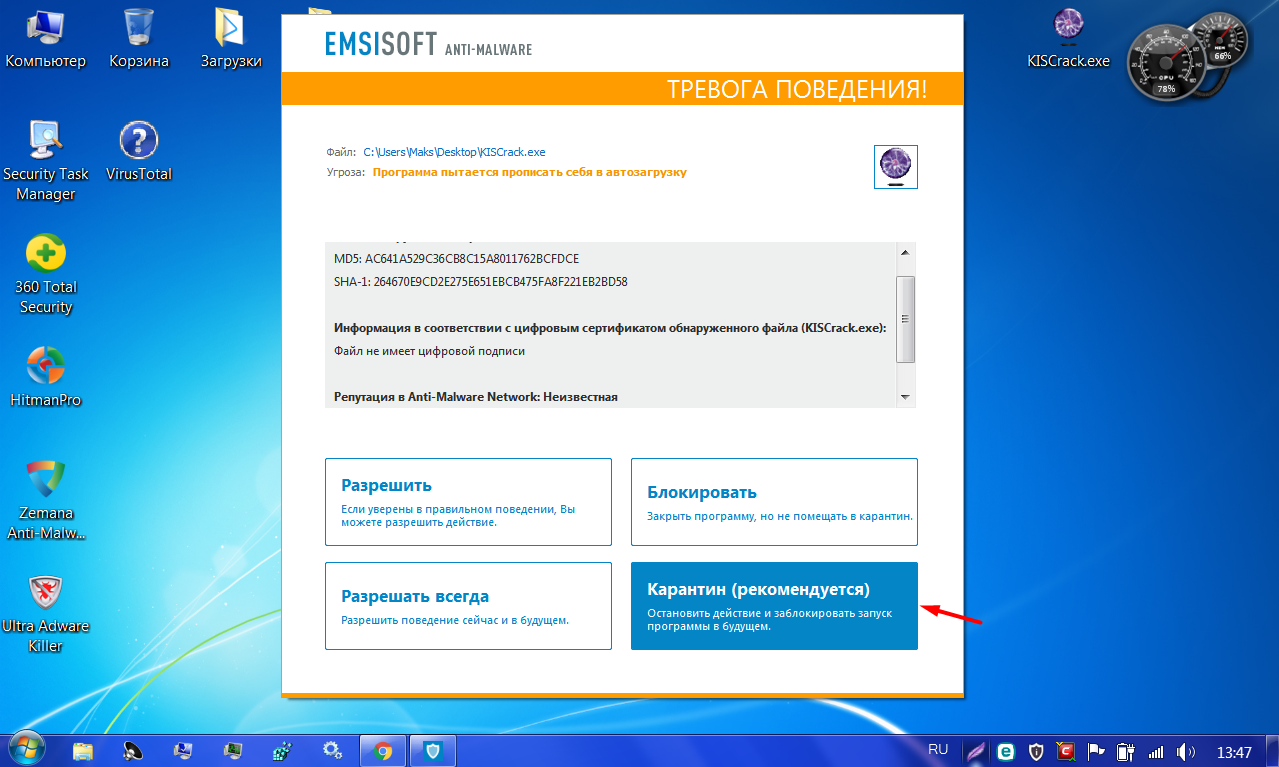
Task: Click the Карантин (рекомендуется) button
Action: coord(774,606)
